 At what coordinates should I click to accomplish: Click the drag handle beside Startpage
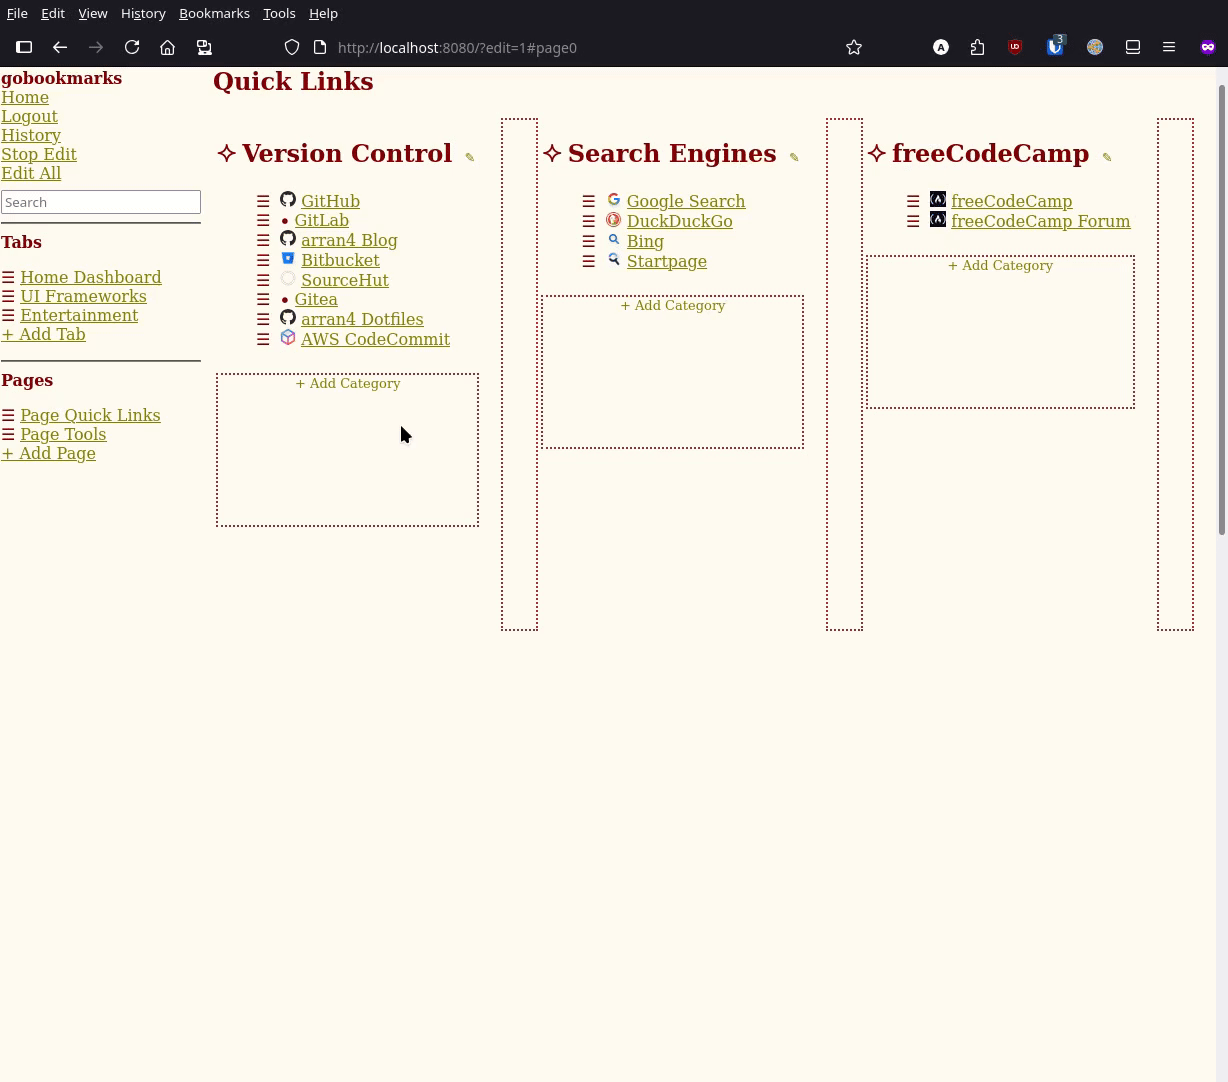coord(589,261)
